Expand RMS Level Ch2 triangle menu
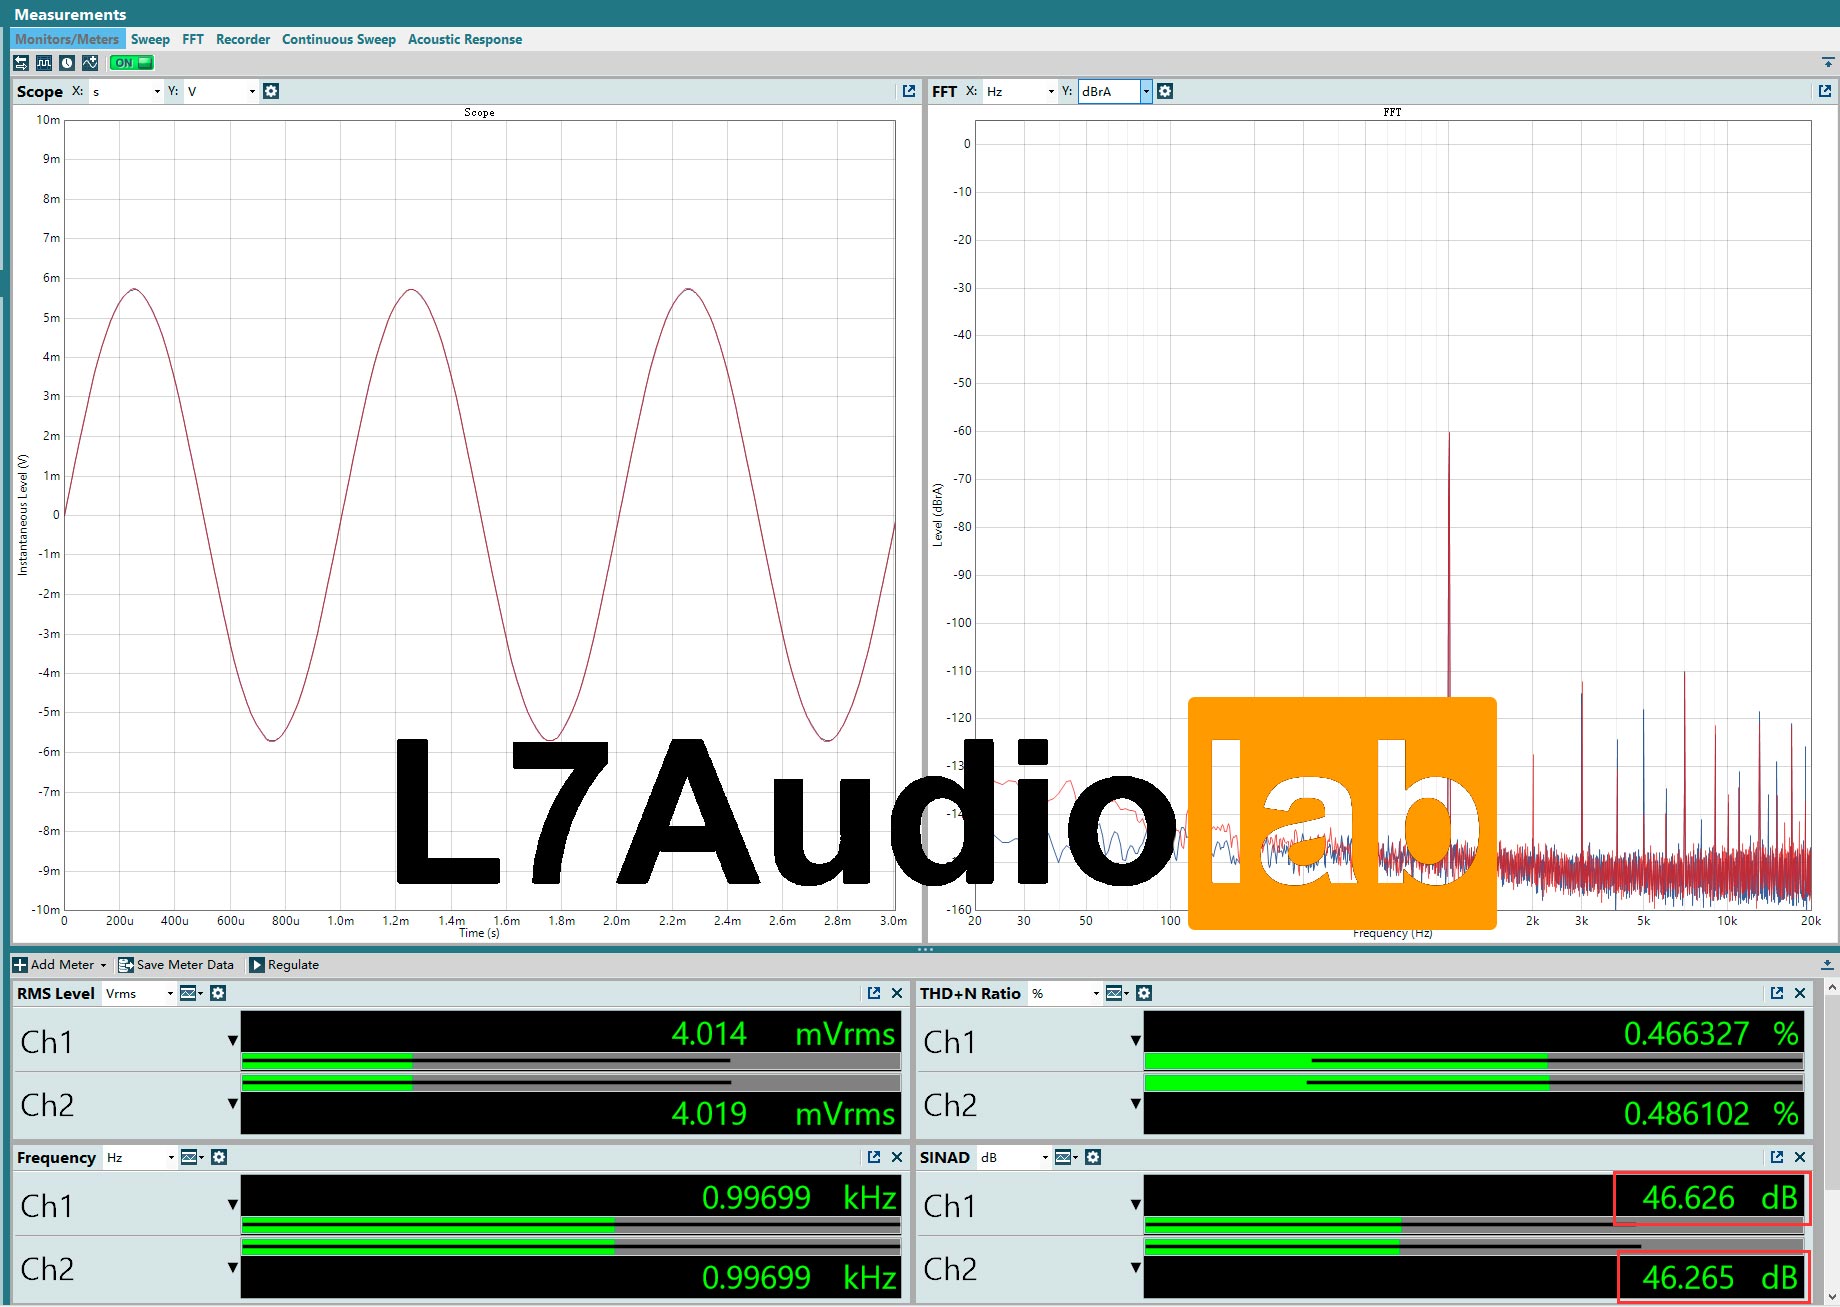The width and height of the screenshot is (1840, 1307). [x=232, y=1104]
